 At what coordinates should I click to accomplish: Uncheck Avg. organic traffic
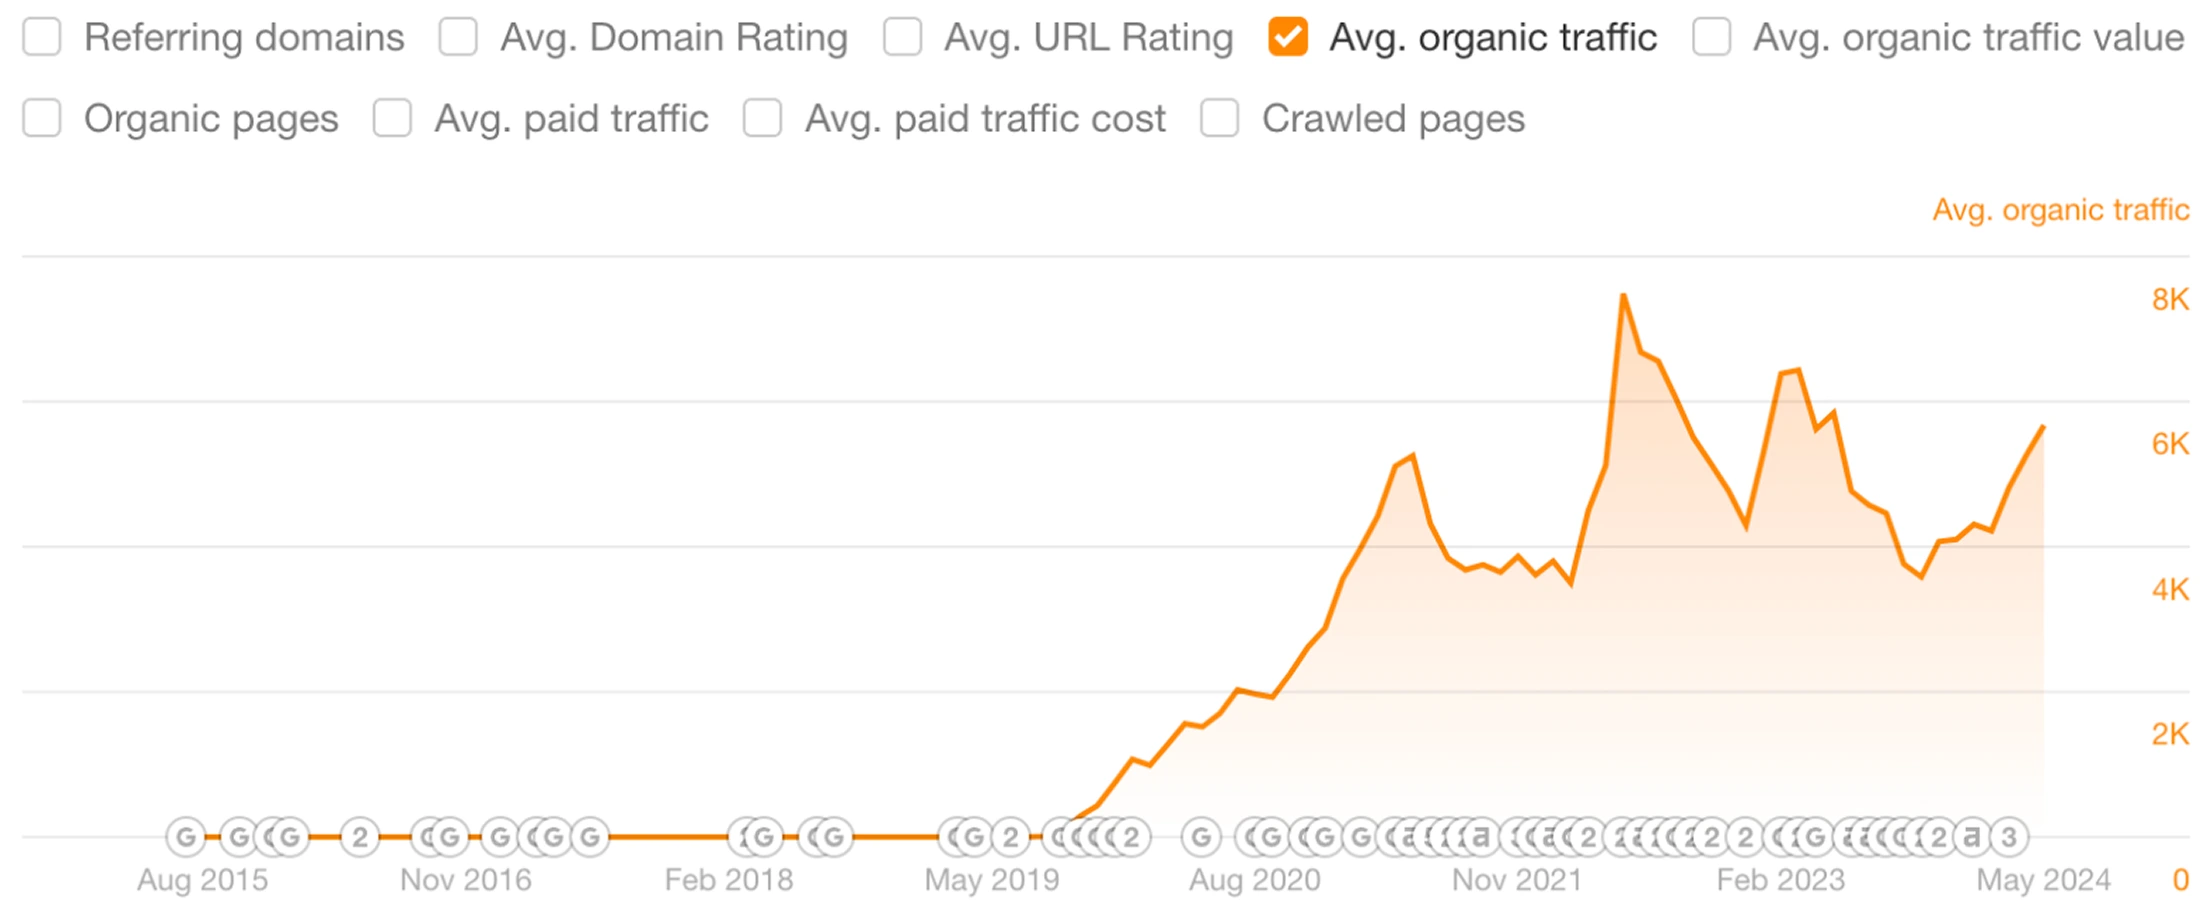1288,38
